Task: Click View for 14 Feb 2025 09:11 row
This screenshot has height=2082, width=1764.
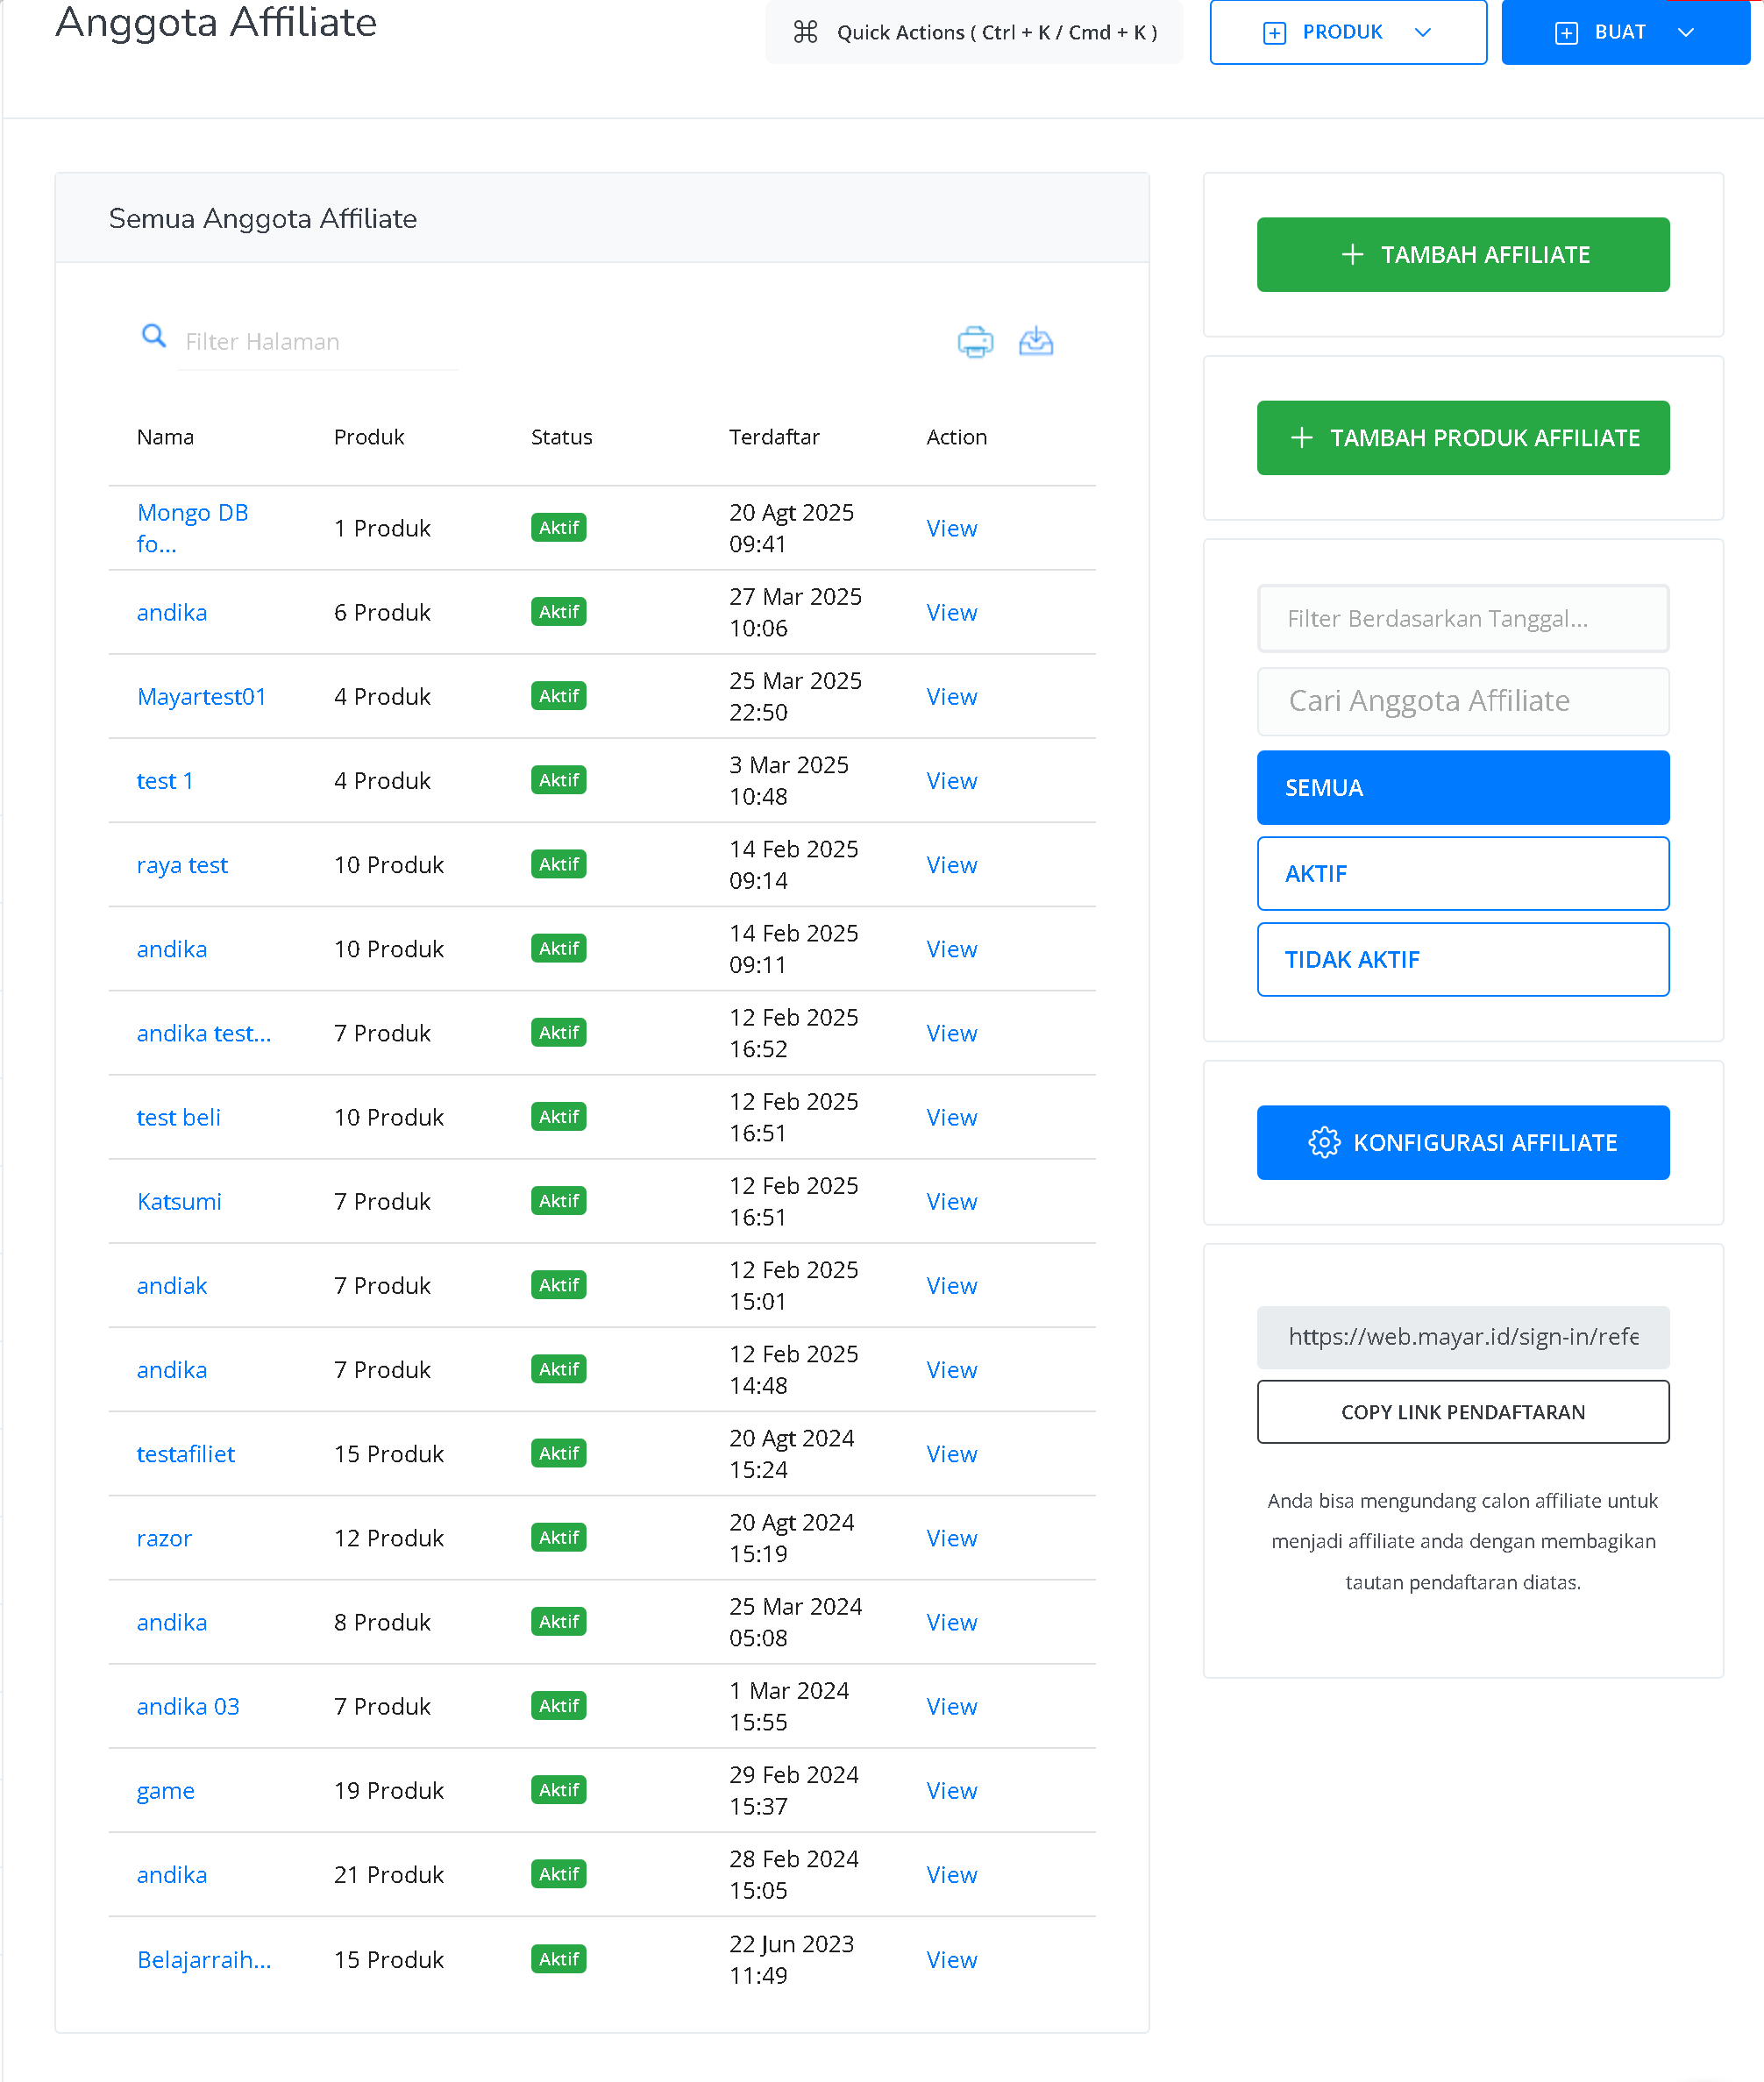Action: 951,949
